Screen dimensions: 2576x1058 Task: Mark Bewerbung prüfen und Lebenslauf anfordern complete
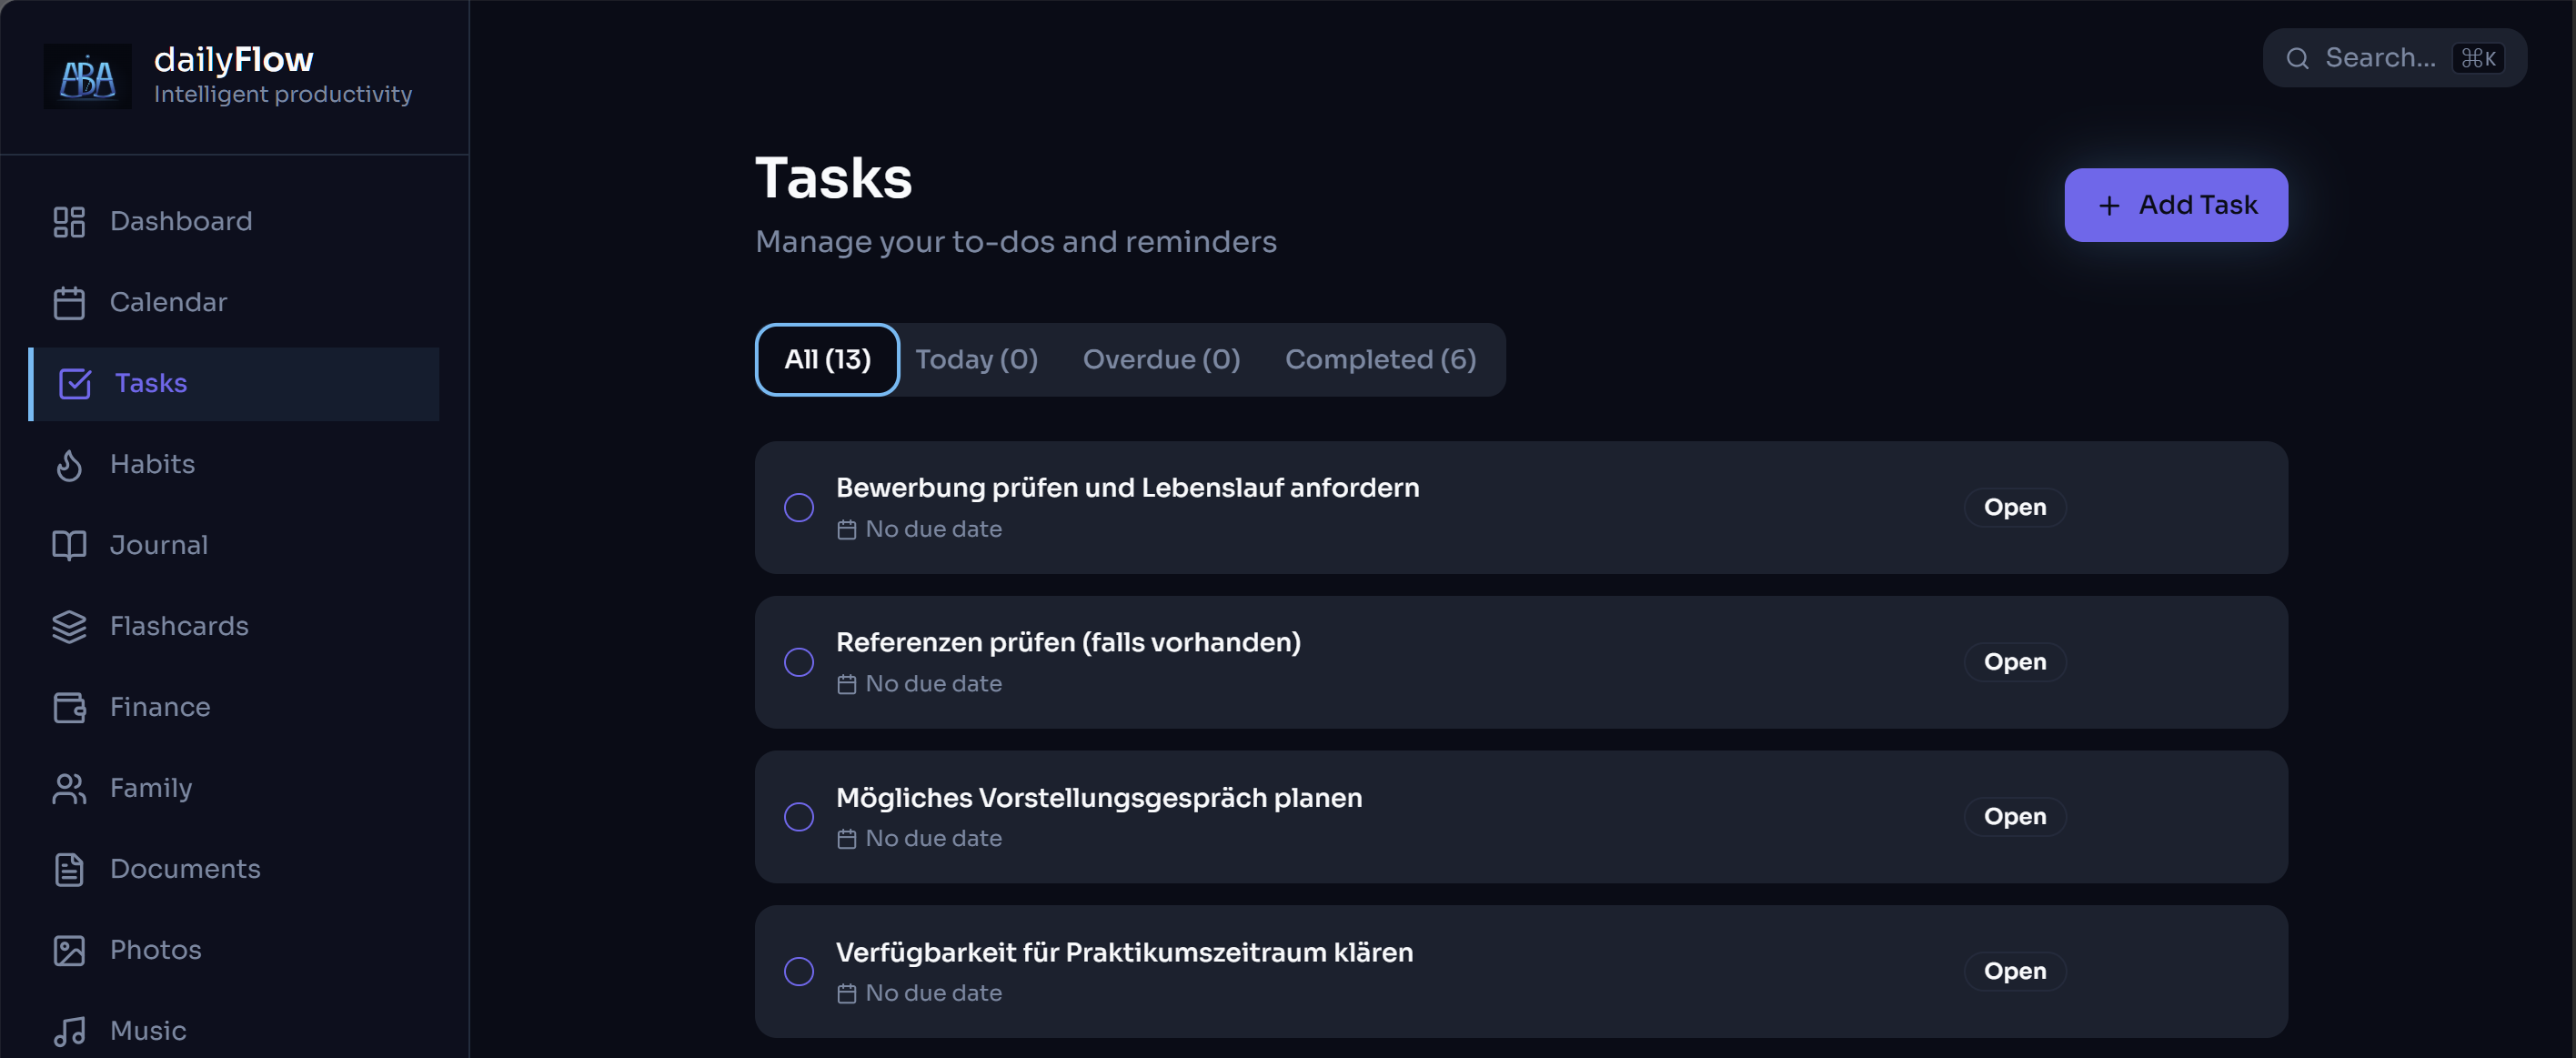pos(799,508)
